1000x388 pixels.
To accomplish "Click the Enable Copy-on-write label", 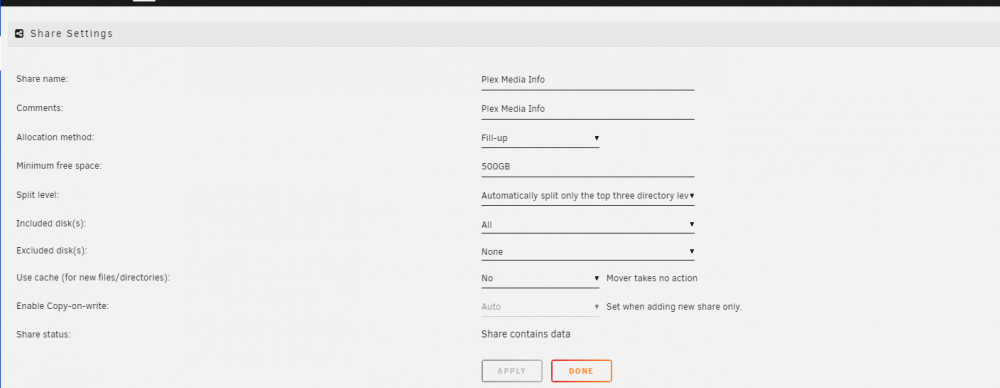I will (x=62, y=306).
